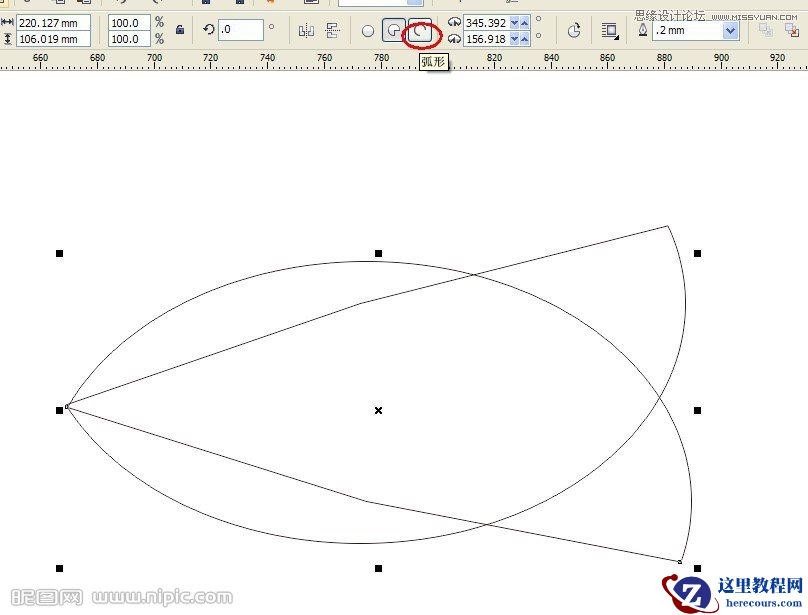This screenshot has width=808, height=615.
Task: Increase the starting angle 345.392 value
Action: click(x=524, y=23)
